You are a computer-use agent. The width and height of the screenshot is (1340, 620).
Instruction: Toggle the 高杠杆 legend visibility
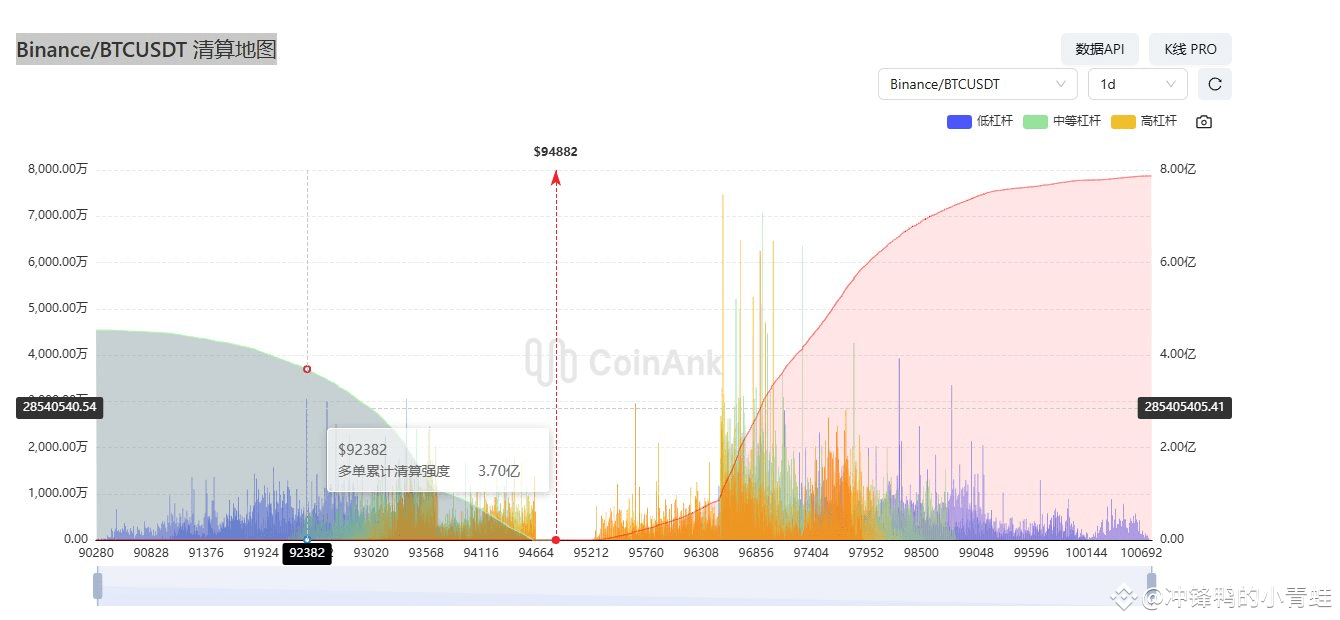click(1145, 120)
